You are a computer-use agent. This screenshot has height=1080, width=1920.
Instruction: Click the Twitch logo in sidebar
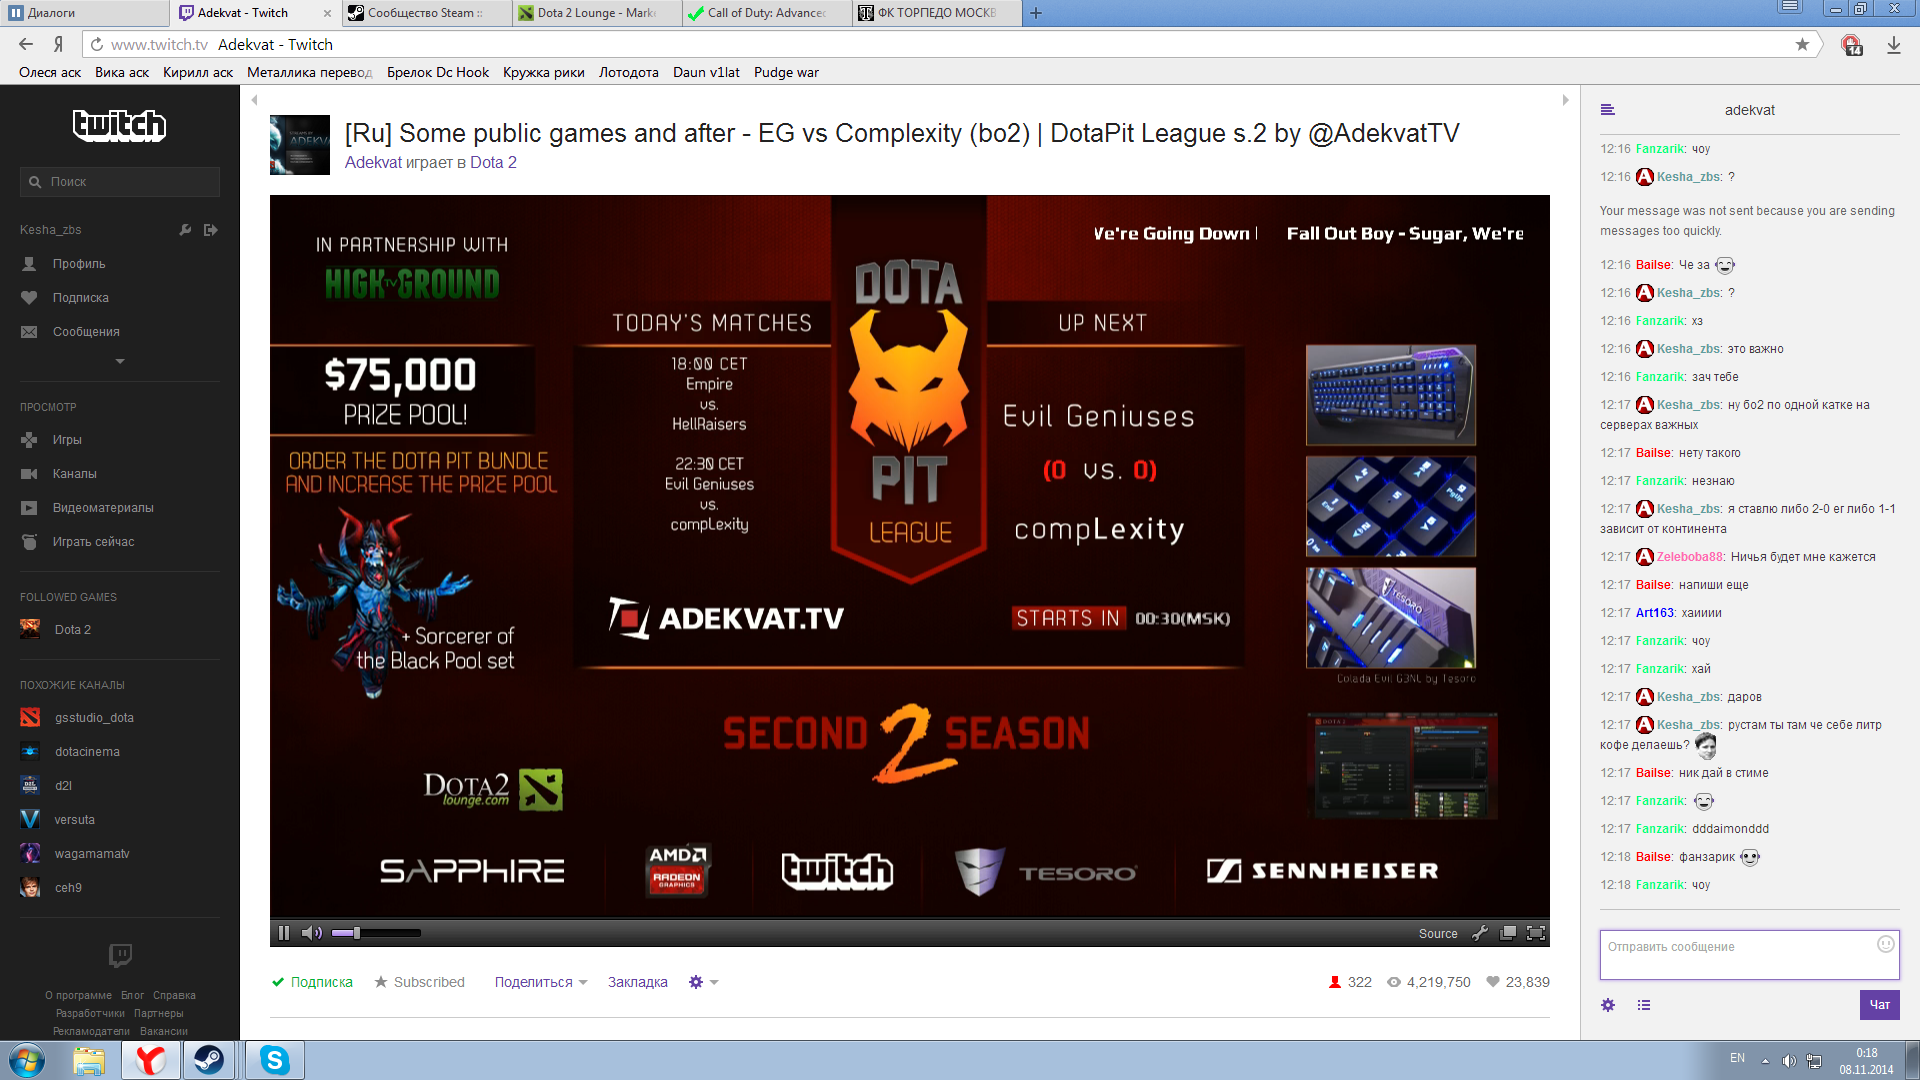[119, 125]
